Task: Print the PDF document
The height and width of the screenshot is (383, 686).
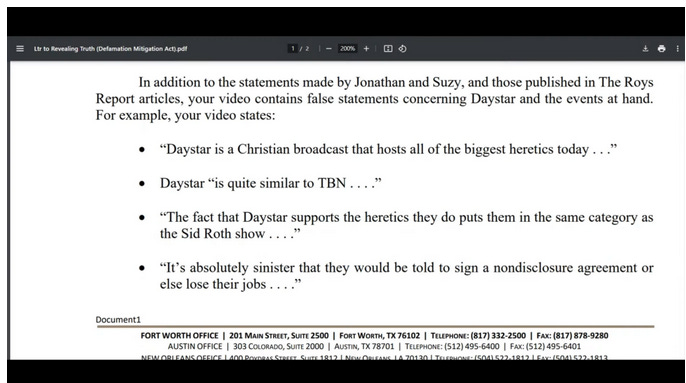Action: [x=662, y=49]
